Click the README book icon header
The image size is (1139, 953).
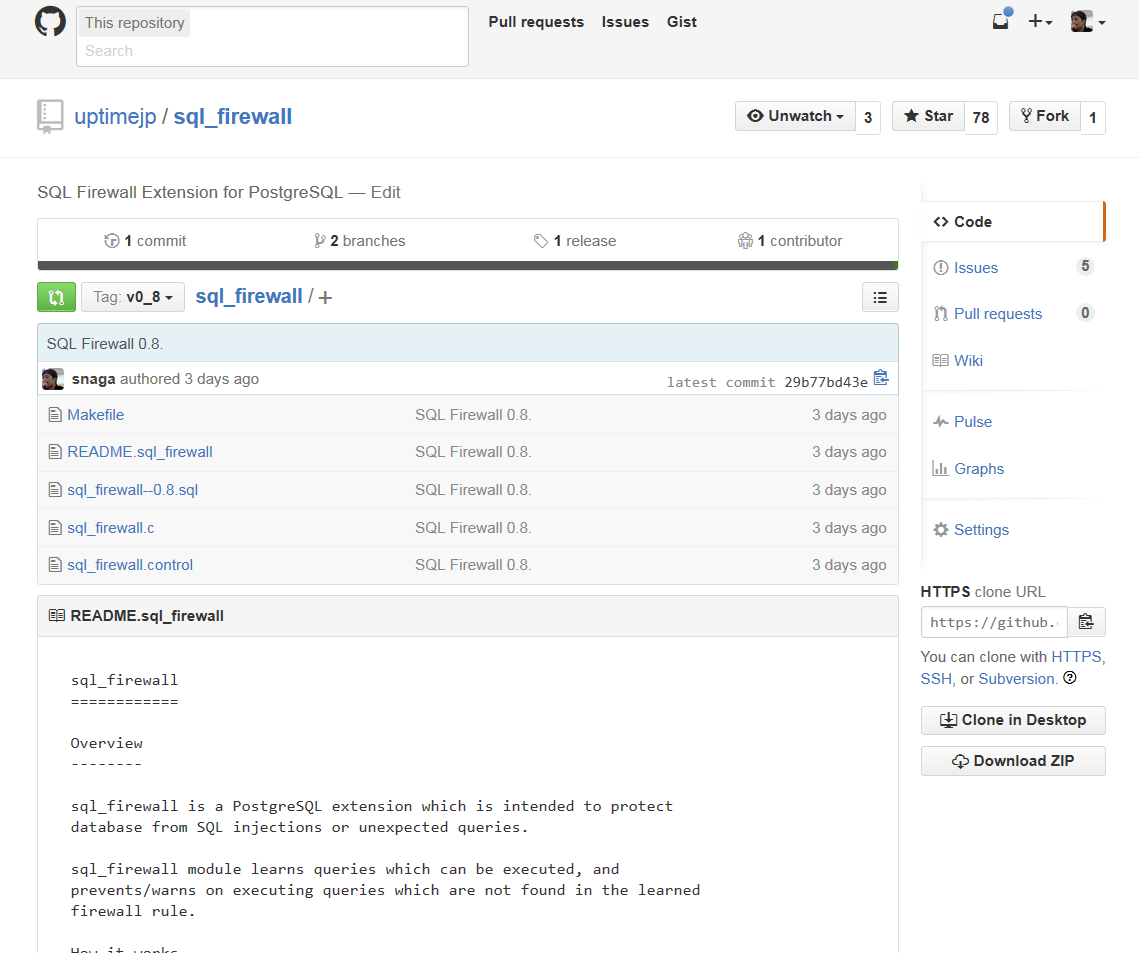click(57, 616)
